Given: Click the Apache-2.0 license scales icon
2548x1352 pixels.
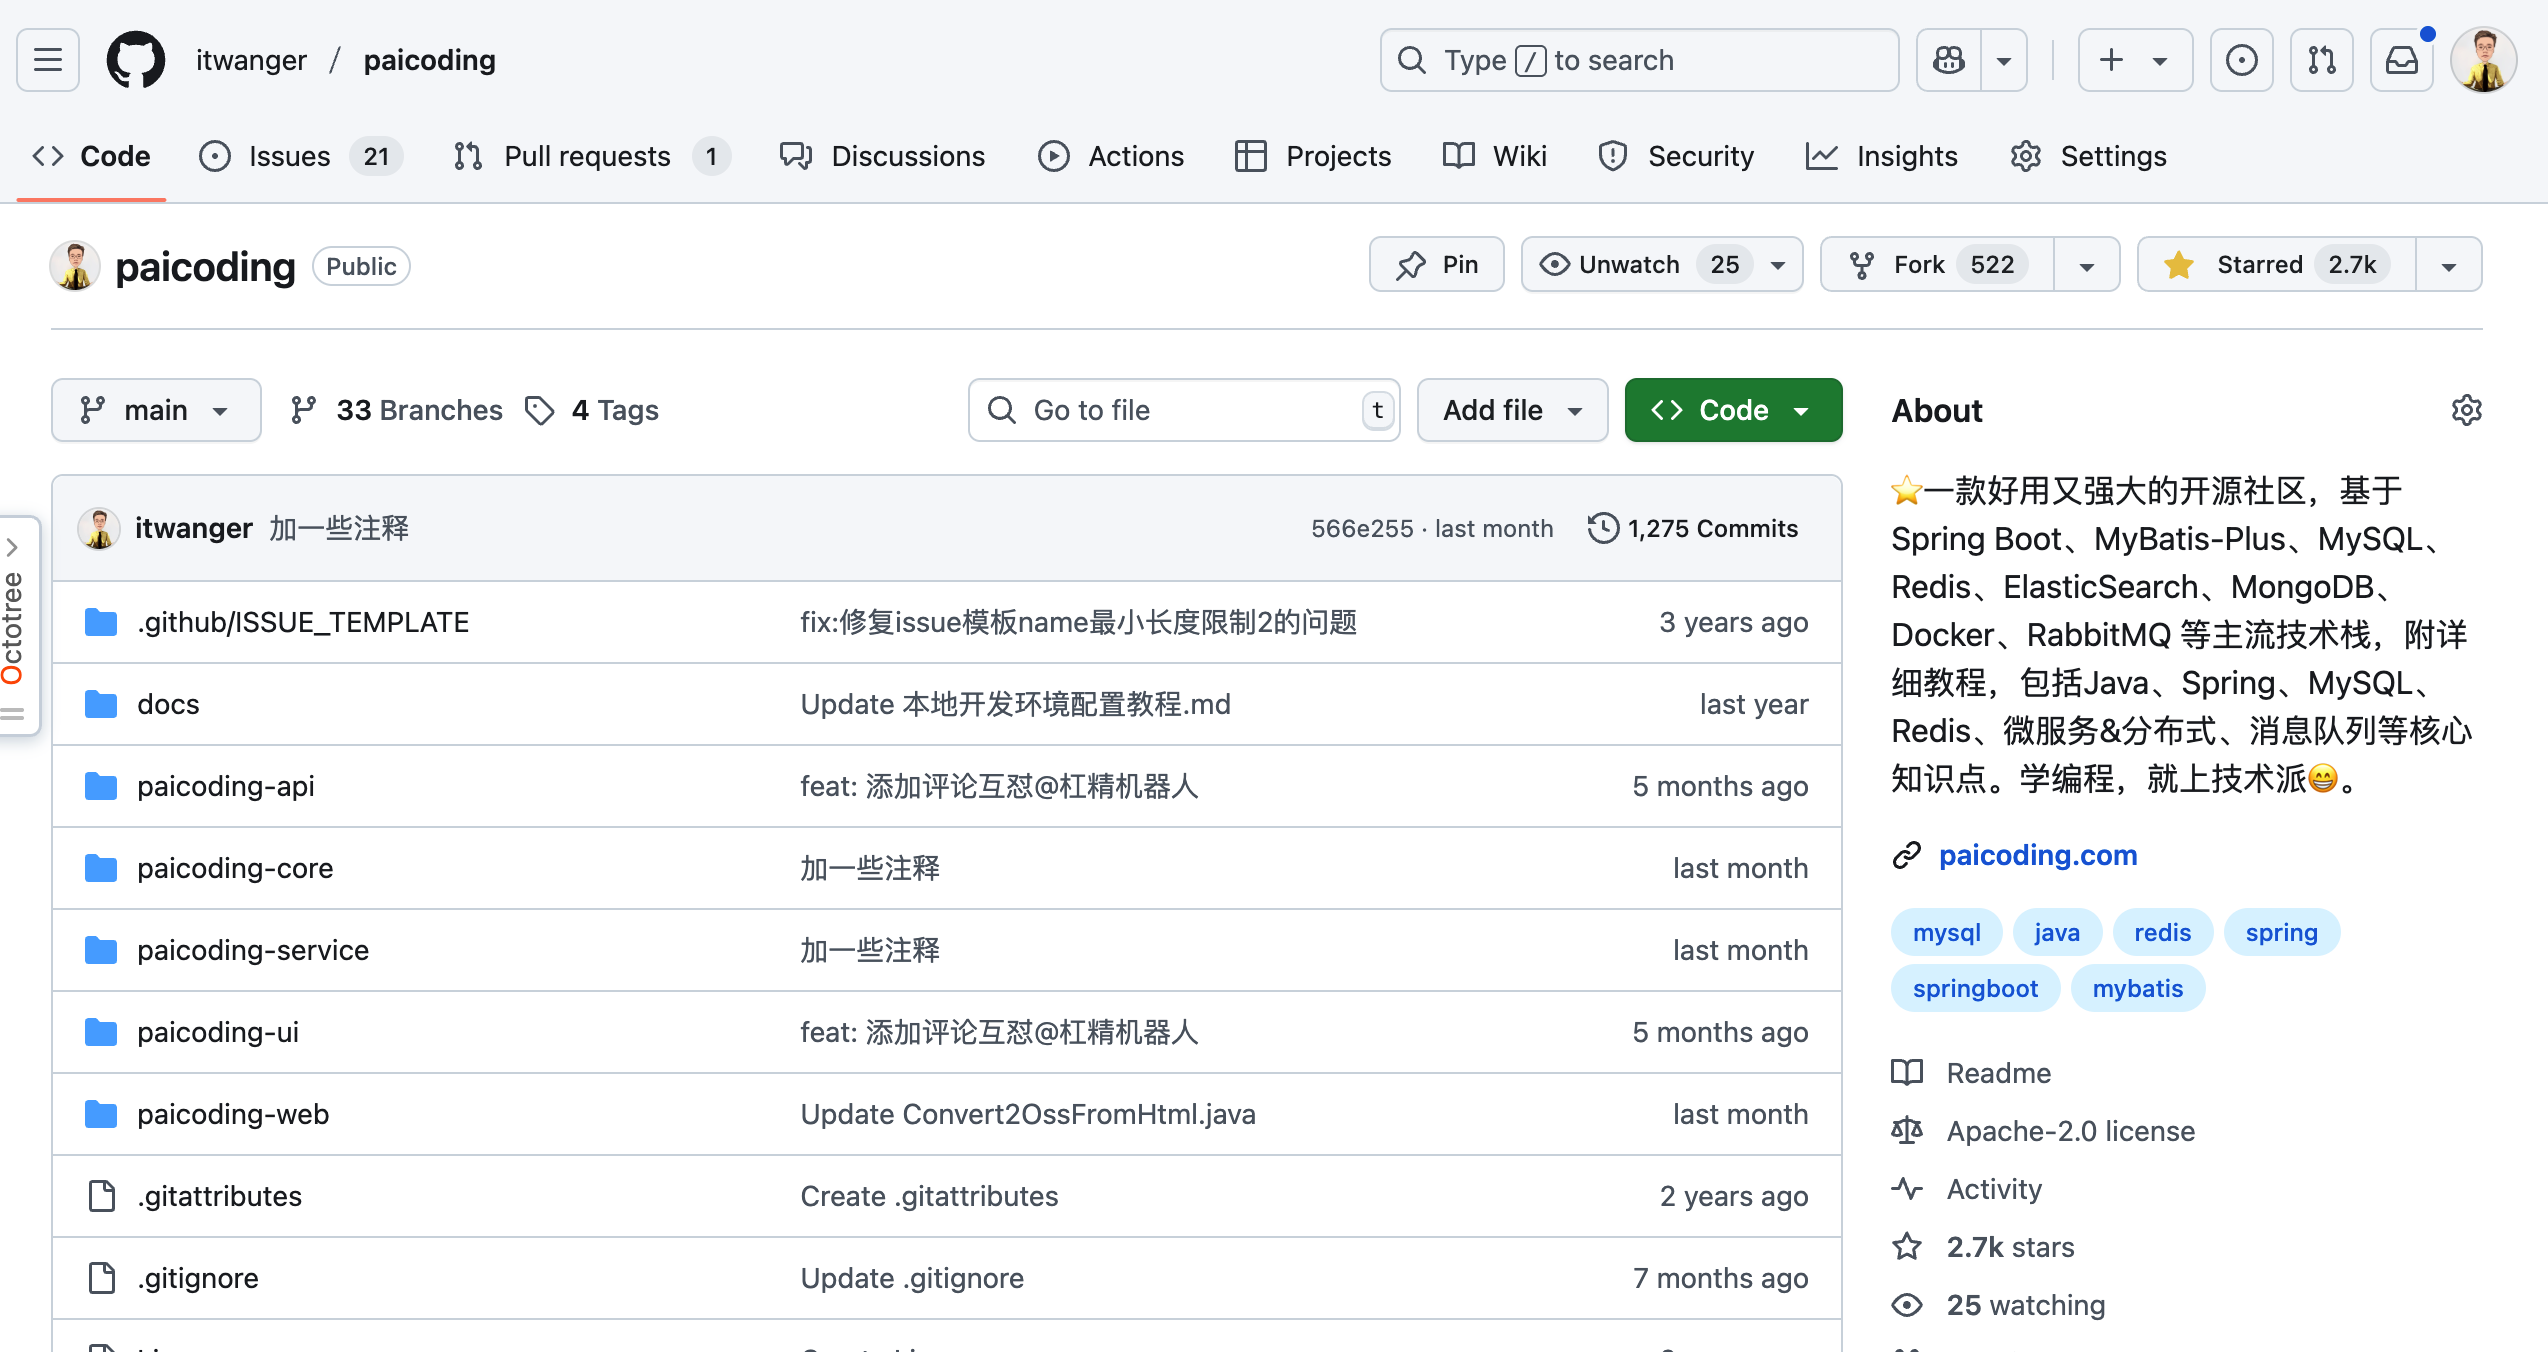Looking at the screenshot, I should coord(1908,1130).
